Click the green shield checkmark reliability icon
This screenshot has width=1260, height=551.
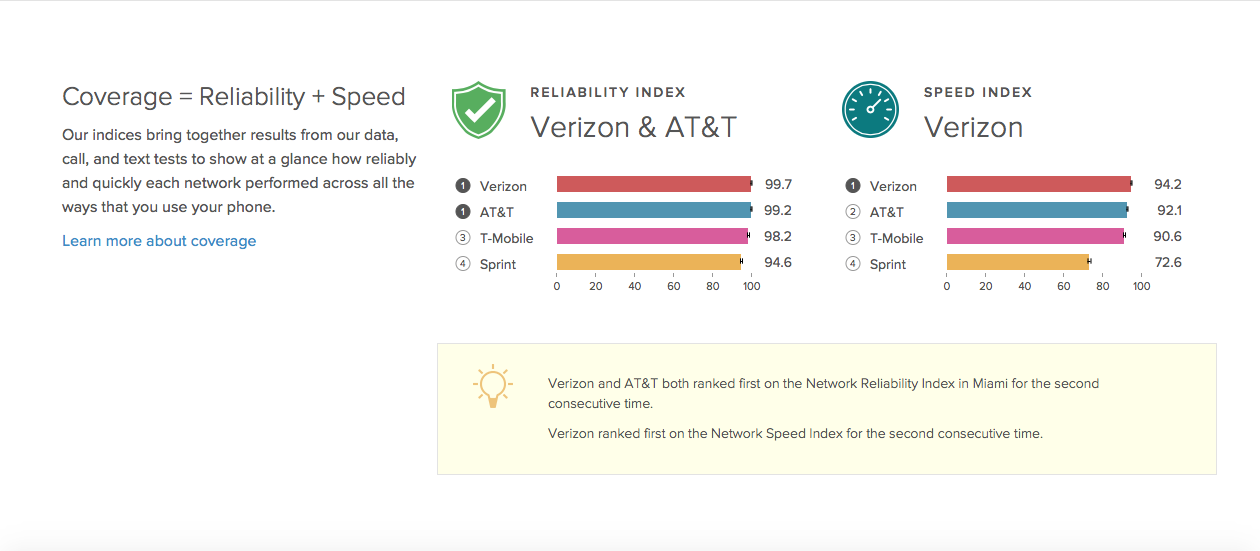click(x=480, y=110)
